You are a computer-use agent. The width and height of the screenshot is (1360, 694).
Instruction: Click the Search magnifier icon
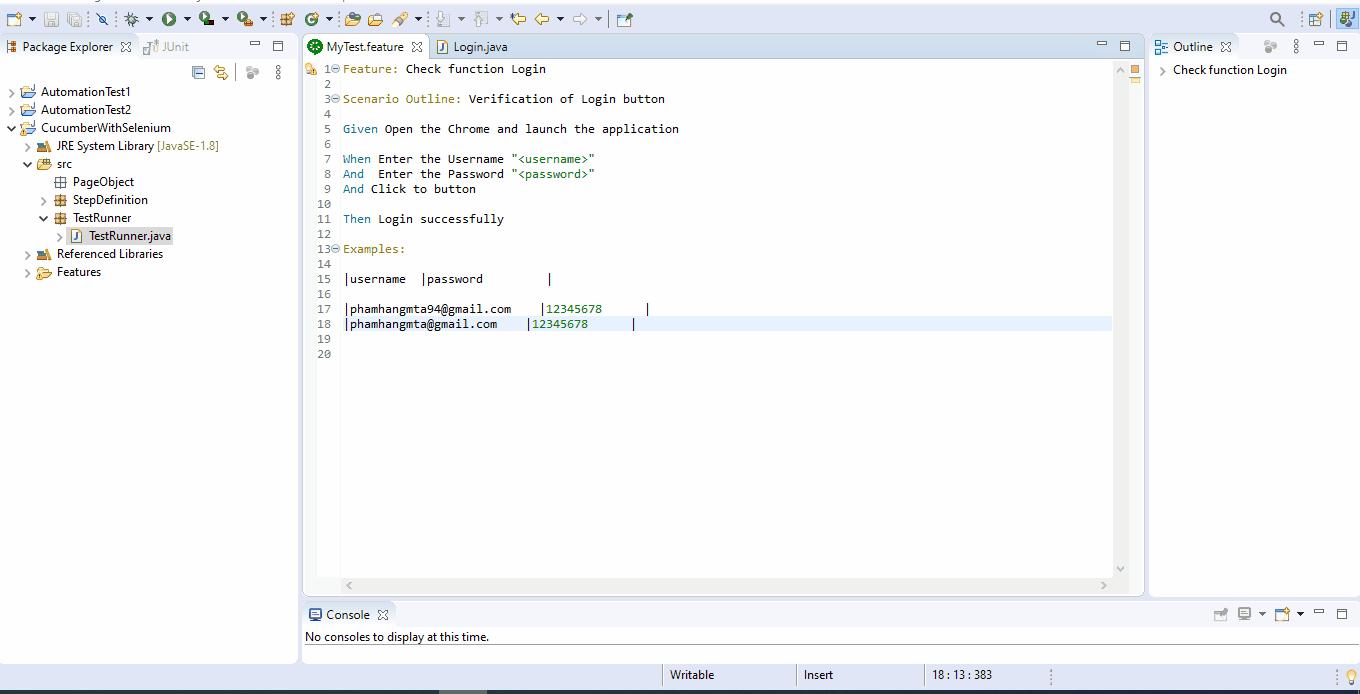click(1277, 19)
